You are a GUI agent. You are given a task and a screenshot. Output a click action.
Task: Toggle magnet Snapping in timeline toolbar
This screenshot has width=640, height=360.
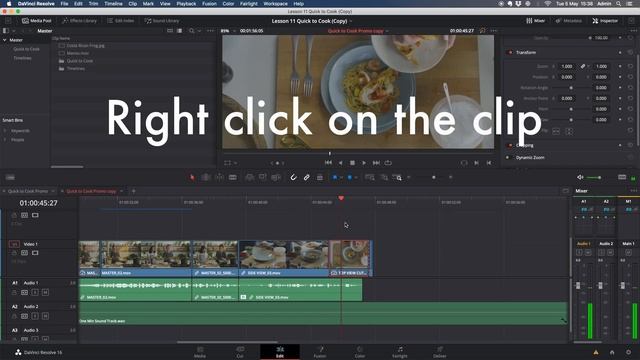click(x=293, y=177)
